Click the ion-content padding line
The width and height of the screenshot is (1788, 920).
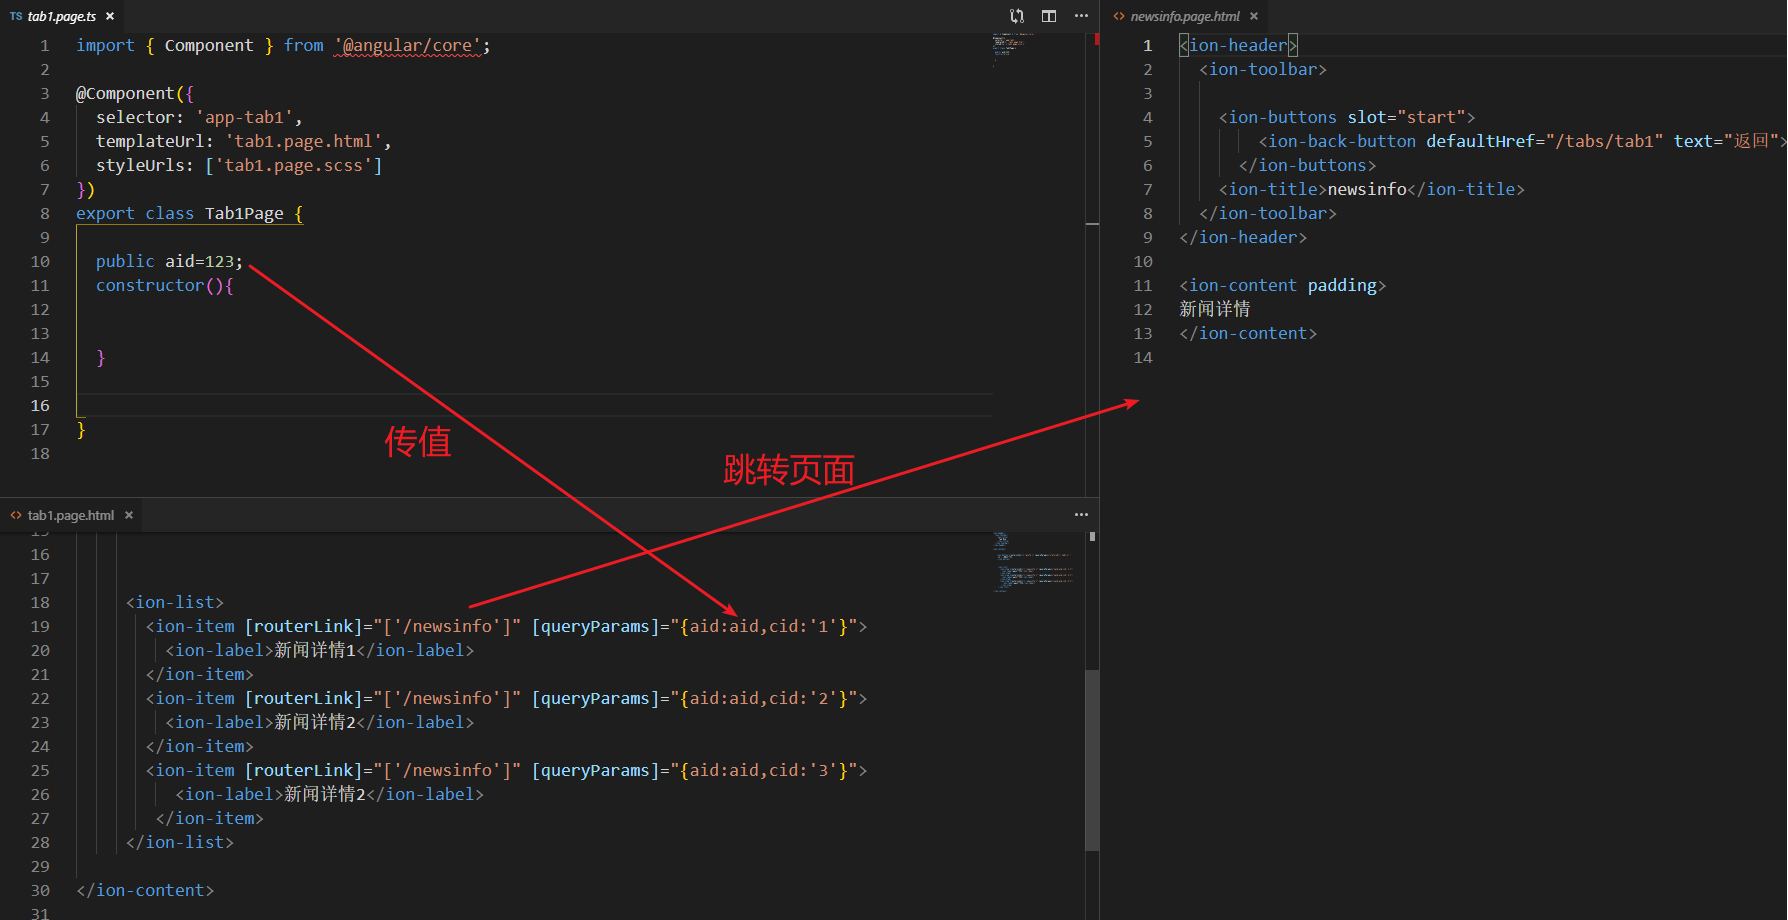(1283, 285)
